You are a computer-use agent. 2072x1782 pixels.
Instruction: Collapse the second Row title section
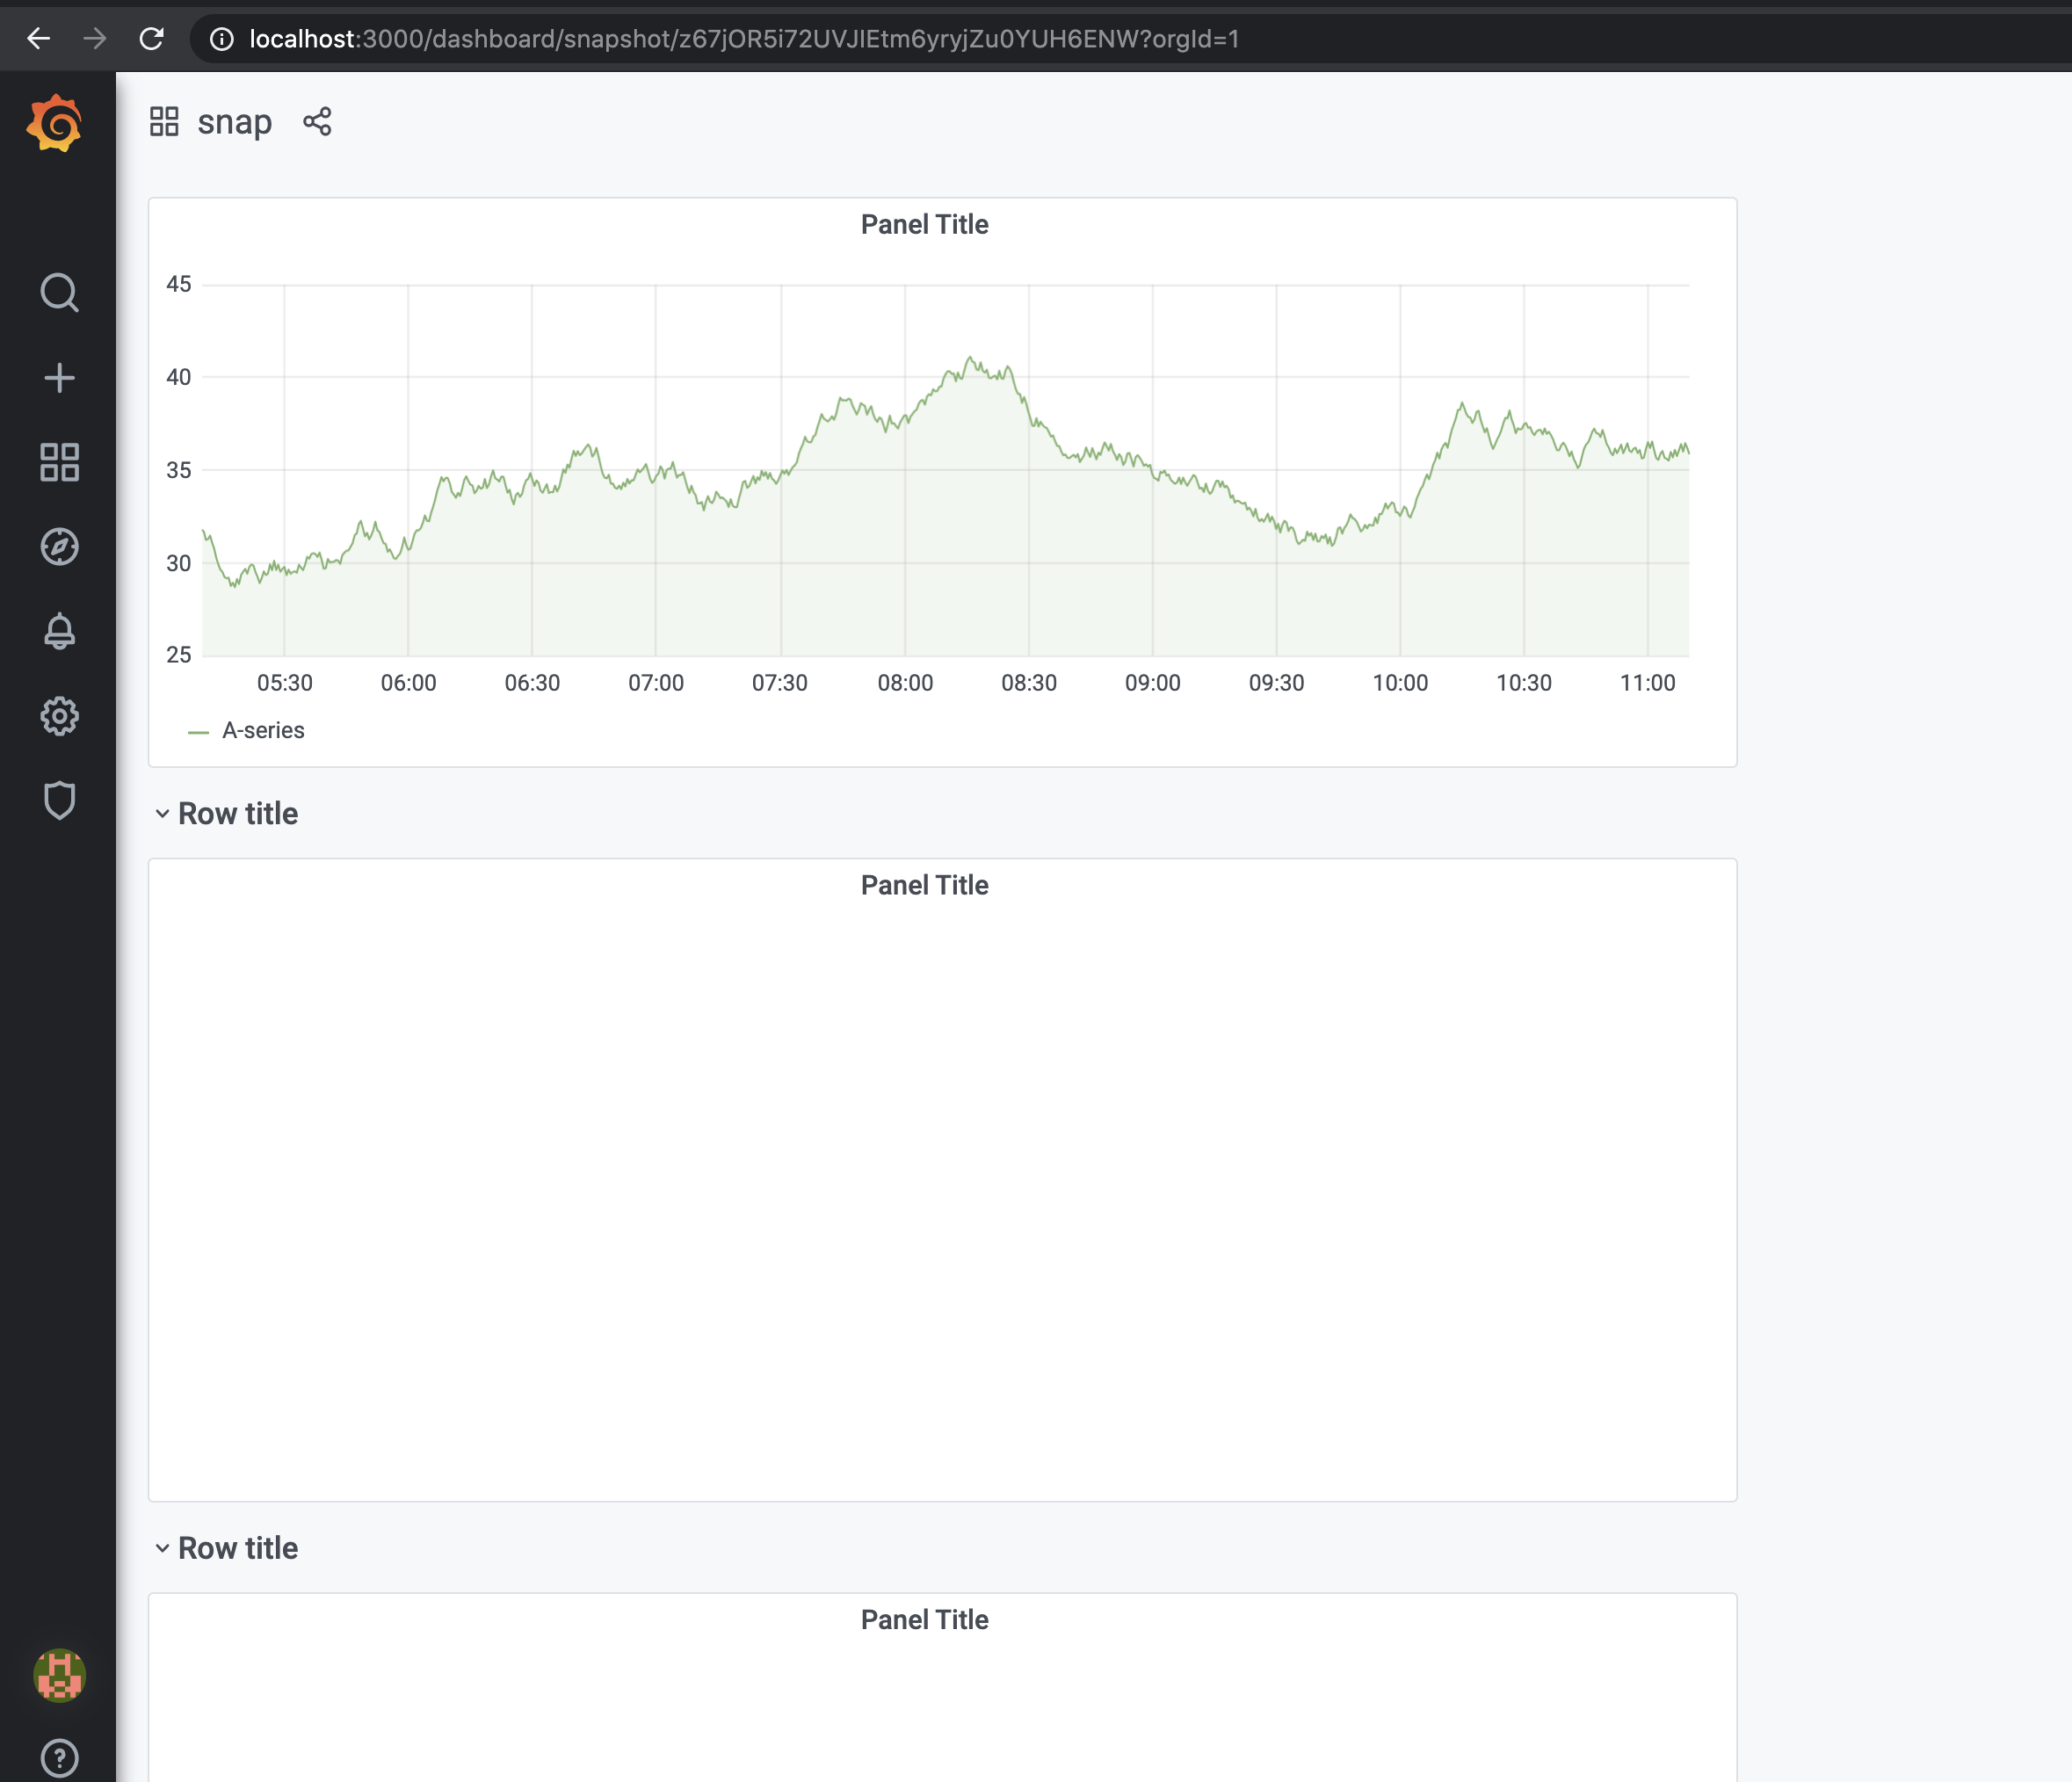237,1547
